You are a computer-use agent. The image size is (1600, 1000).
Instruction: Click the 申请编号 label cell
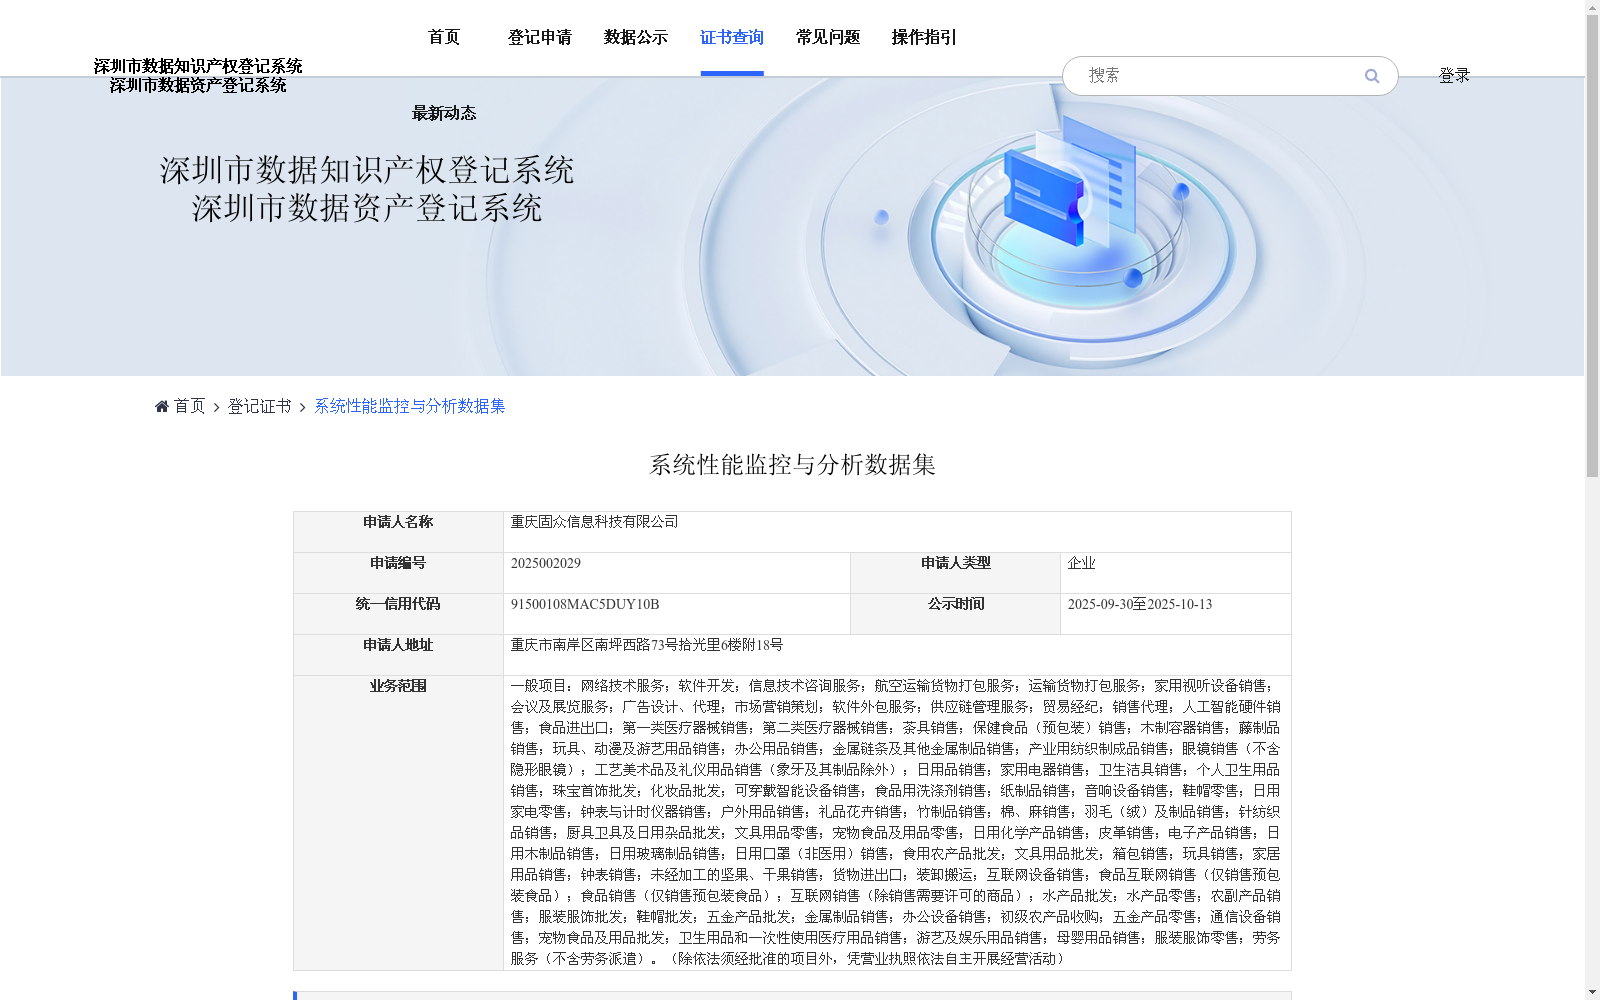(x=398, y=573)
